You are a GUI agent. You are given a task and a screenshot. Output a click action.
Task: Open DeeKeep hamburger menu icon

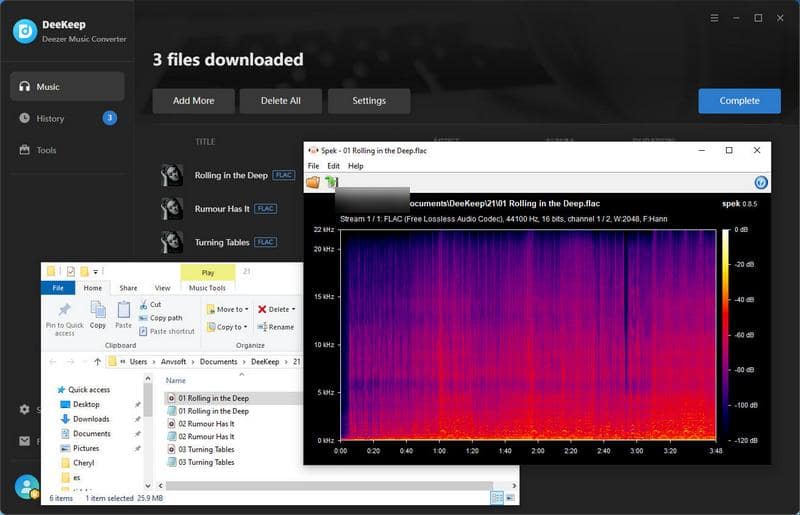click(714, 18)
